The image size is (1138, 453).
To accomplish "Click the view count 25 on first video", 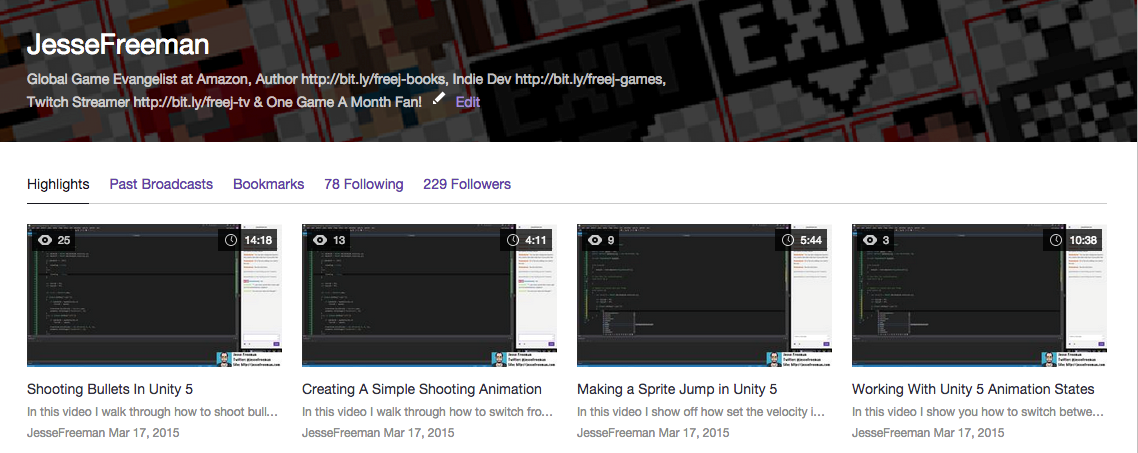I will point(65,240).
